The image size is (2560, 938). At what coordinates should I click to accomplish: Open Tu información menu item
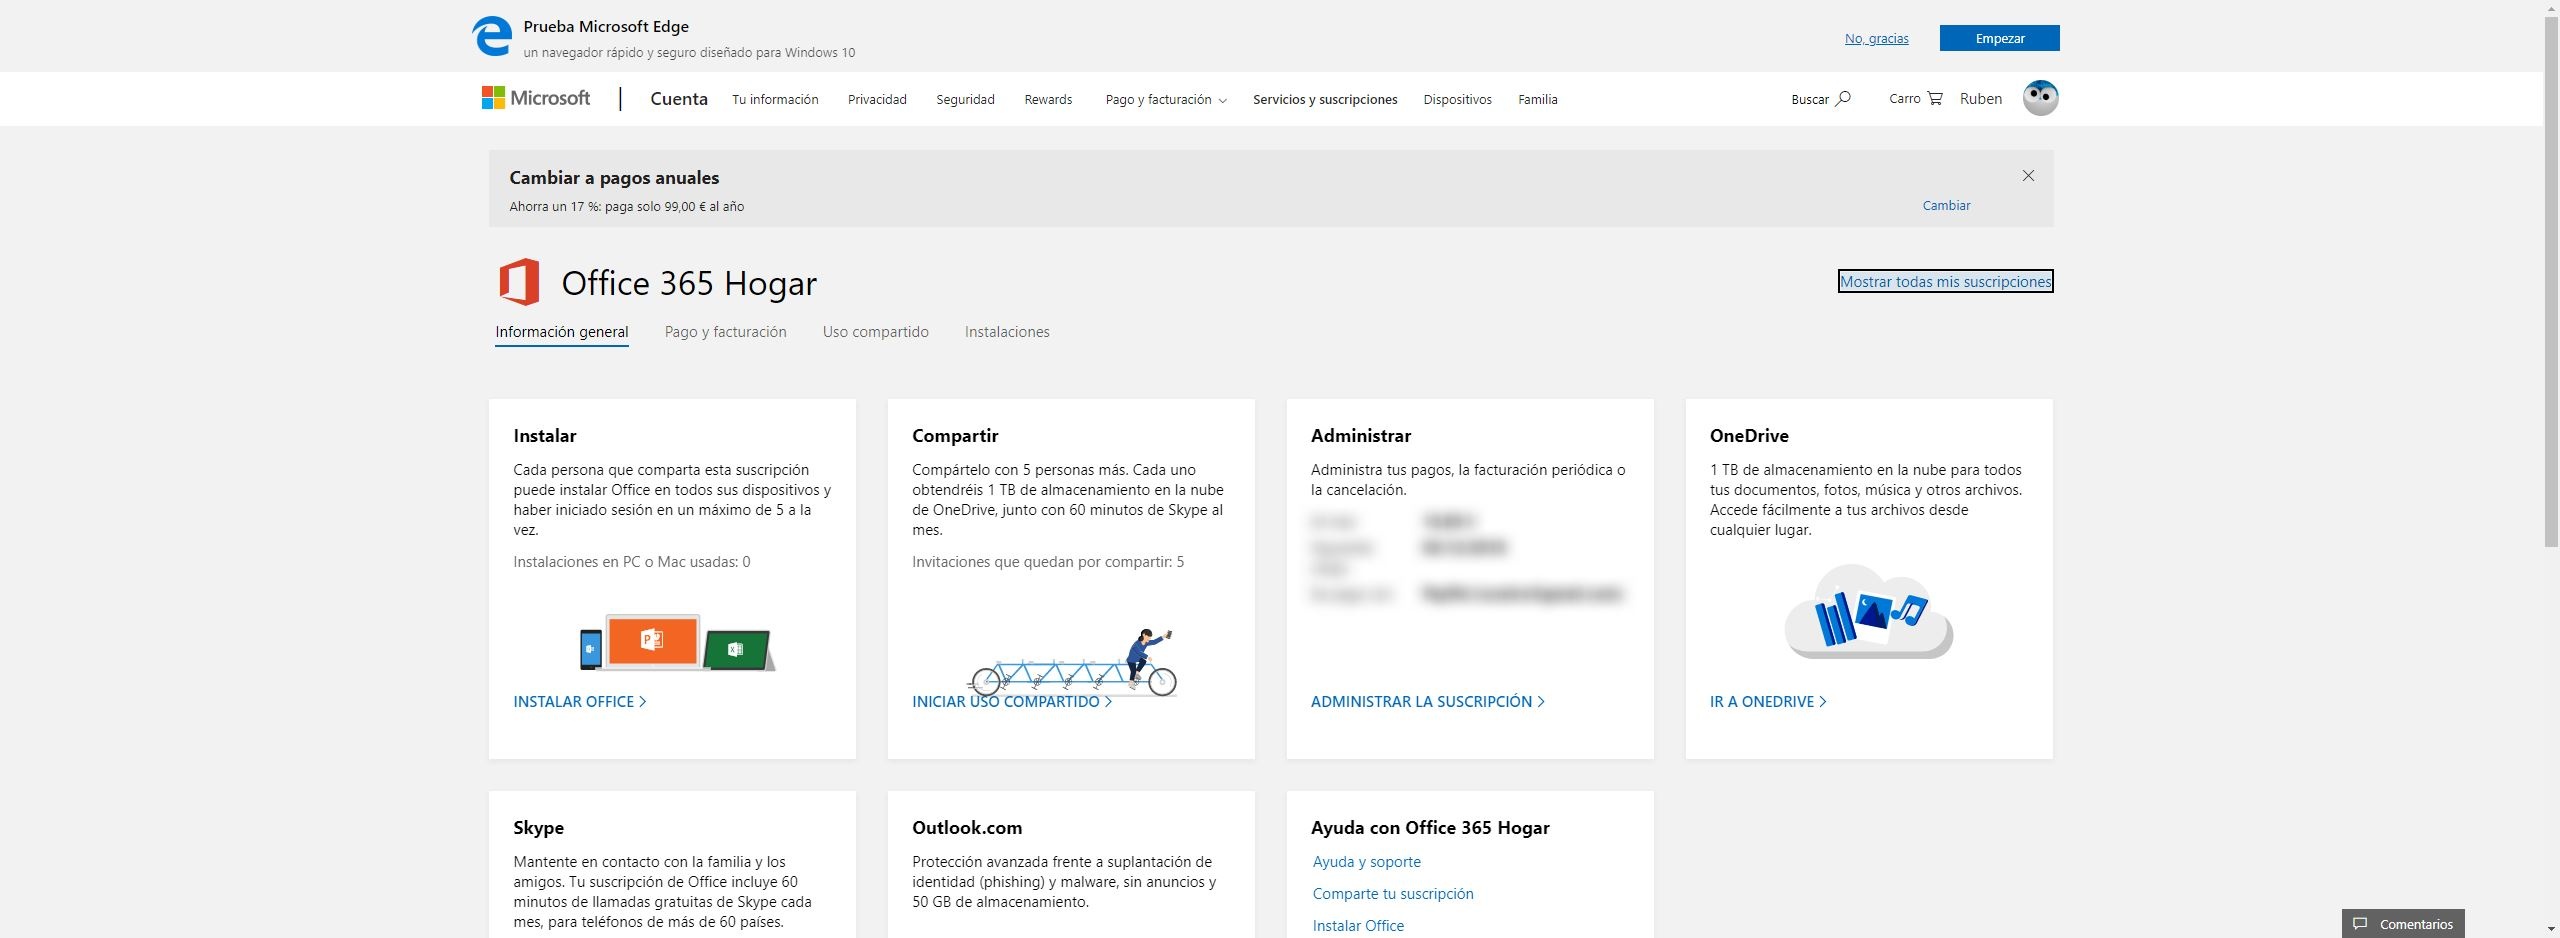point(775,100)
